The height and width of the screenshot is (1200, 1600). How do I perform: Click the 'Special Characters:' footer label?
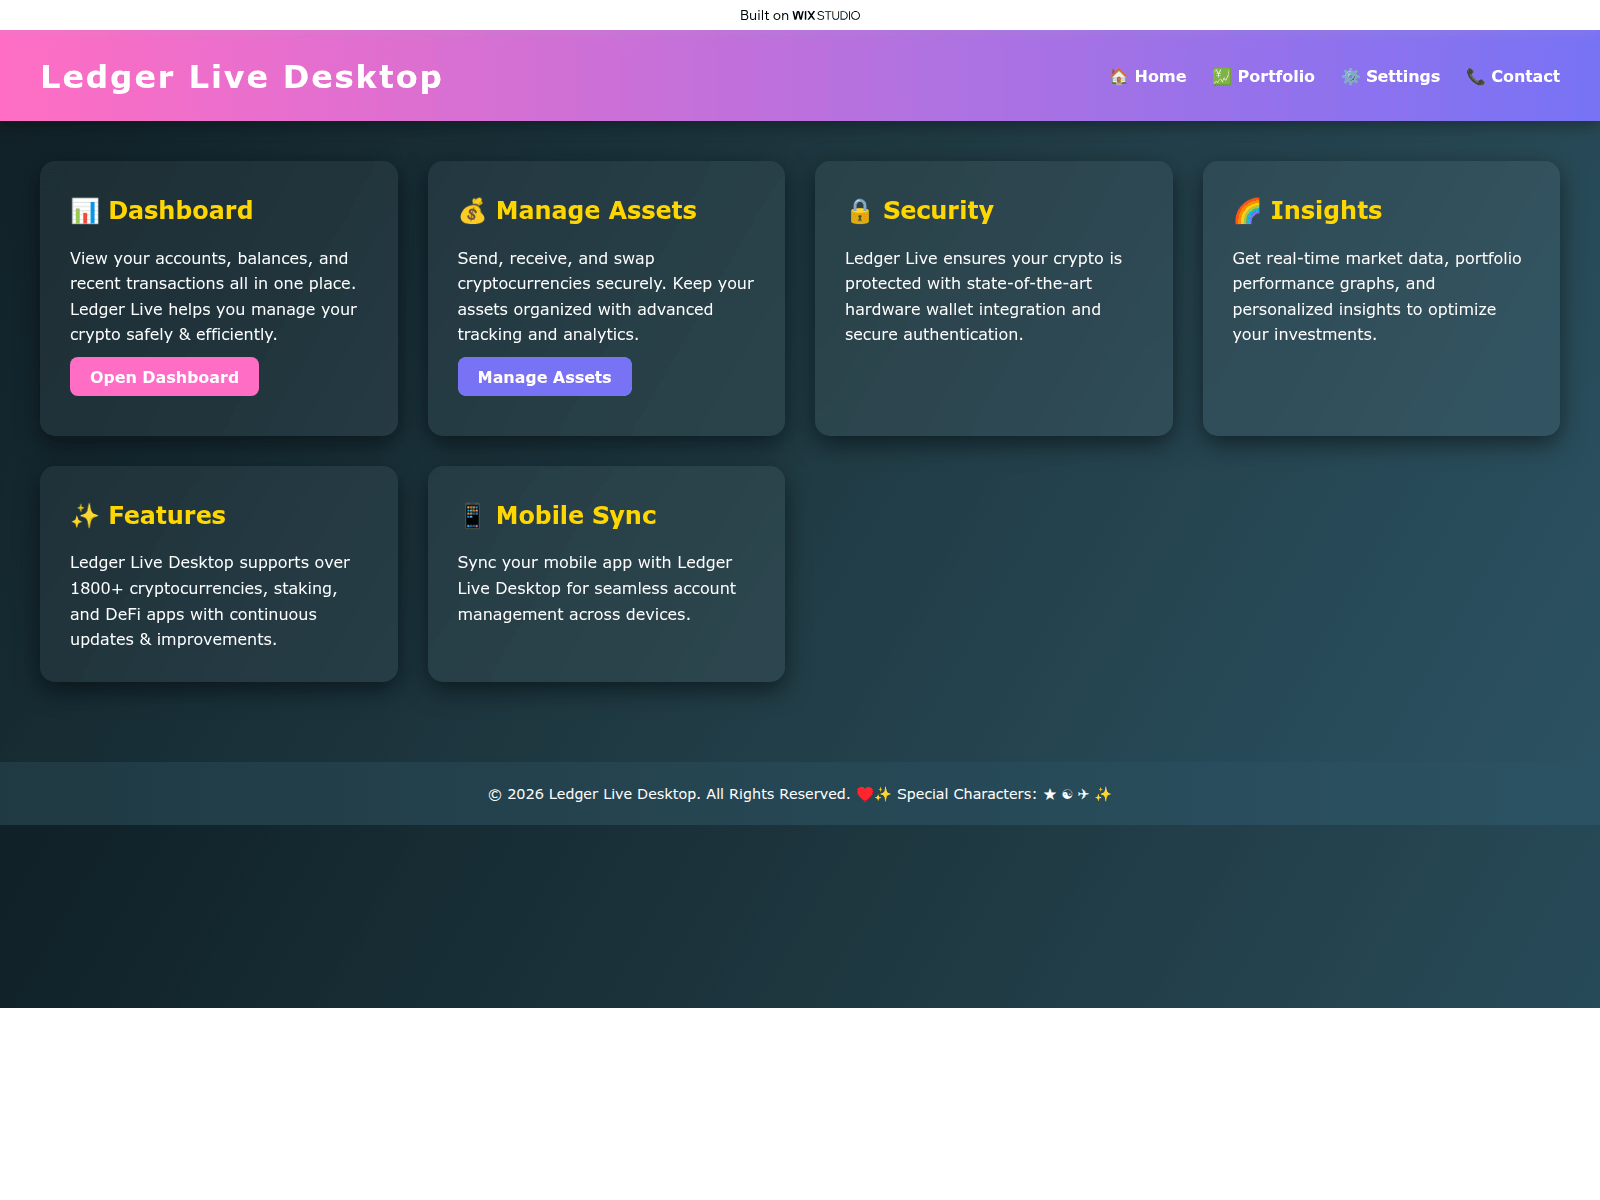tap(967, 794)
